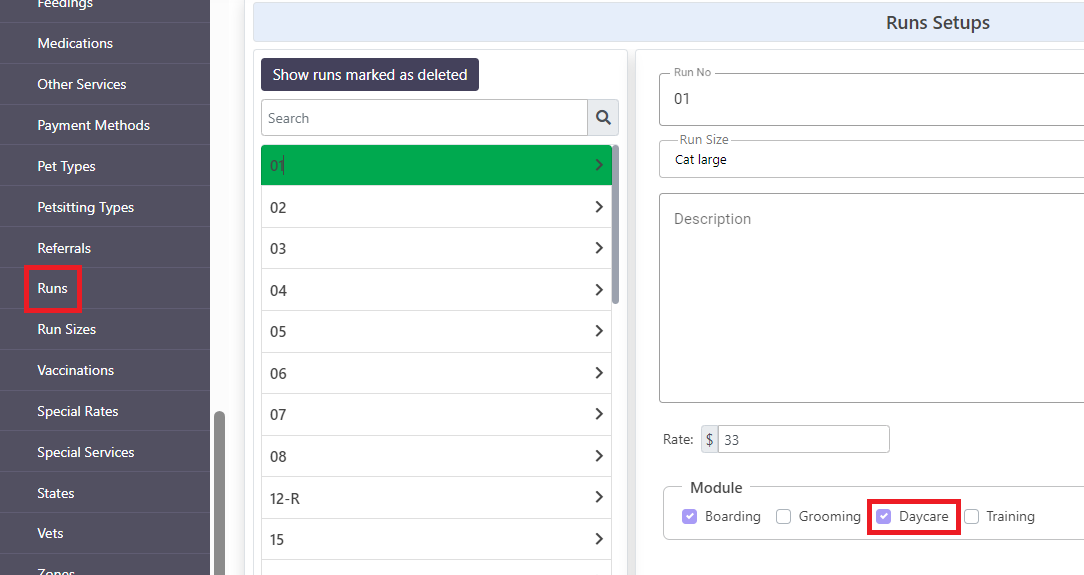The width and height of the screenshot is (1084, 575).
Task: Open run 02 via its chevron arrow
Action: click(599, 207)
